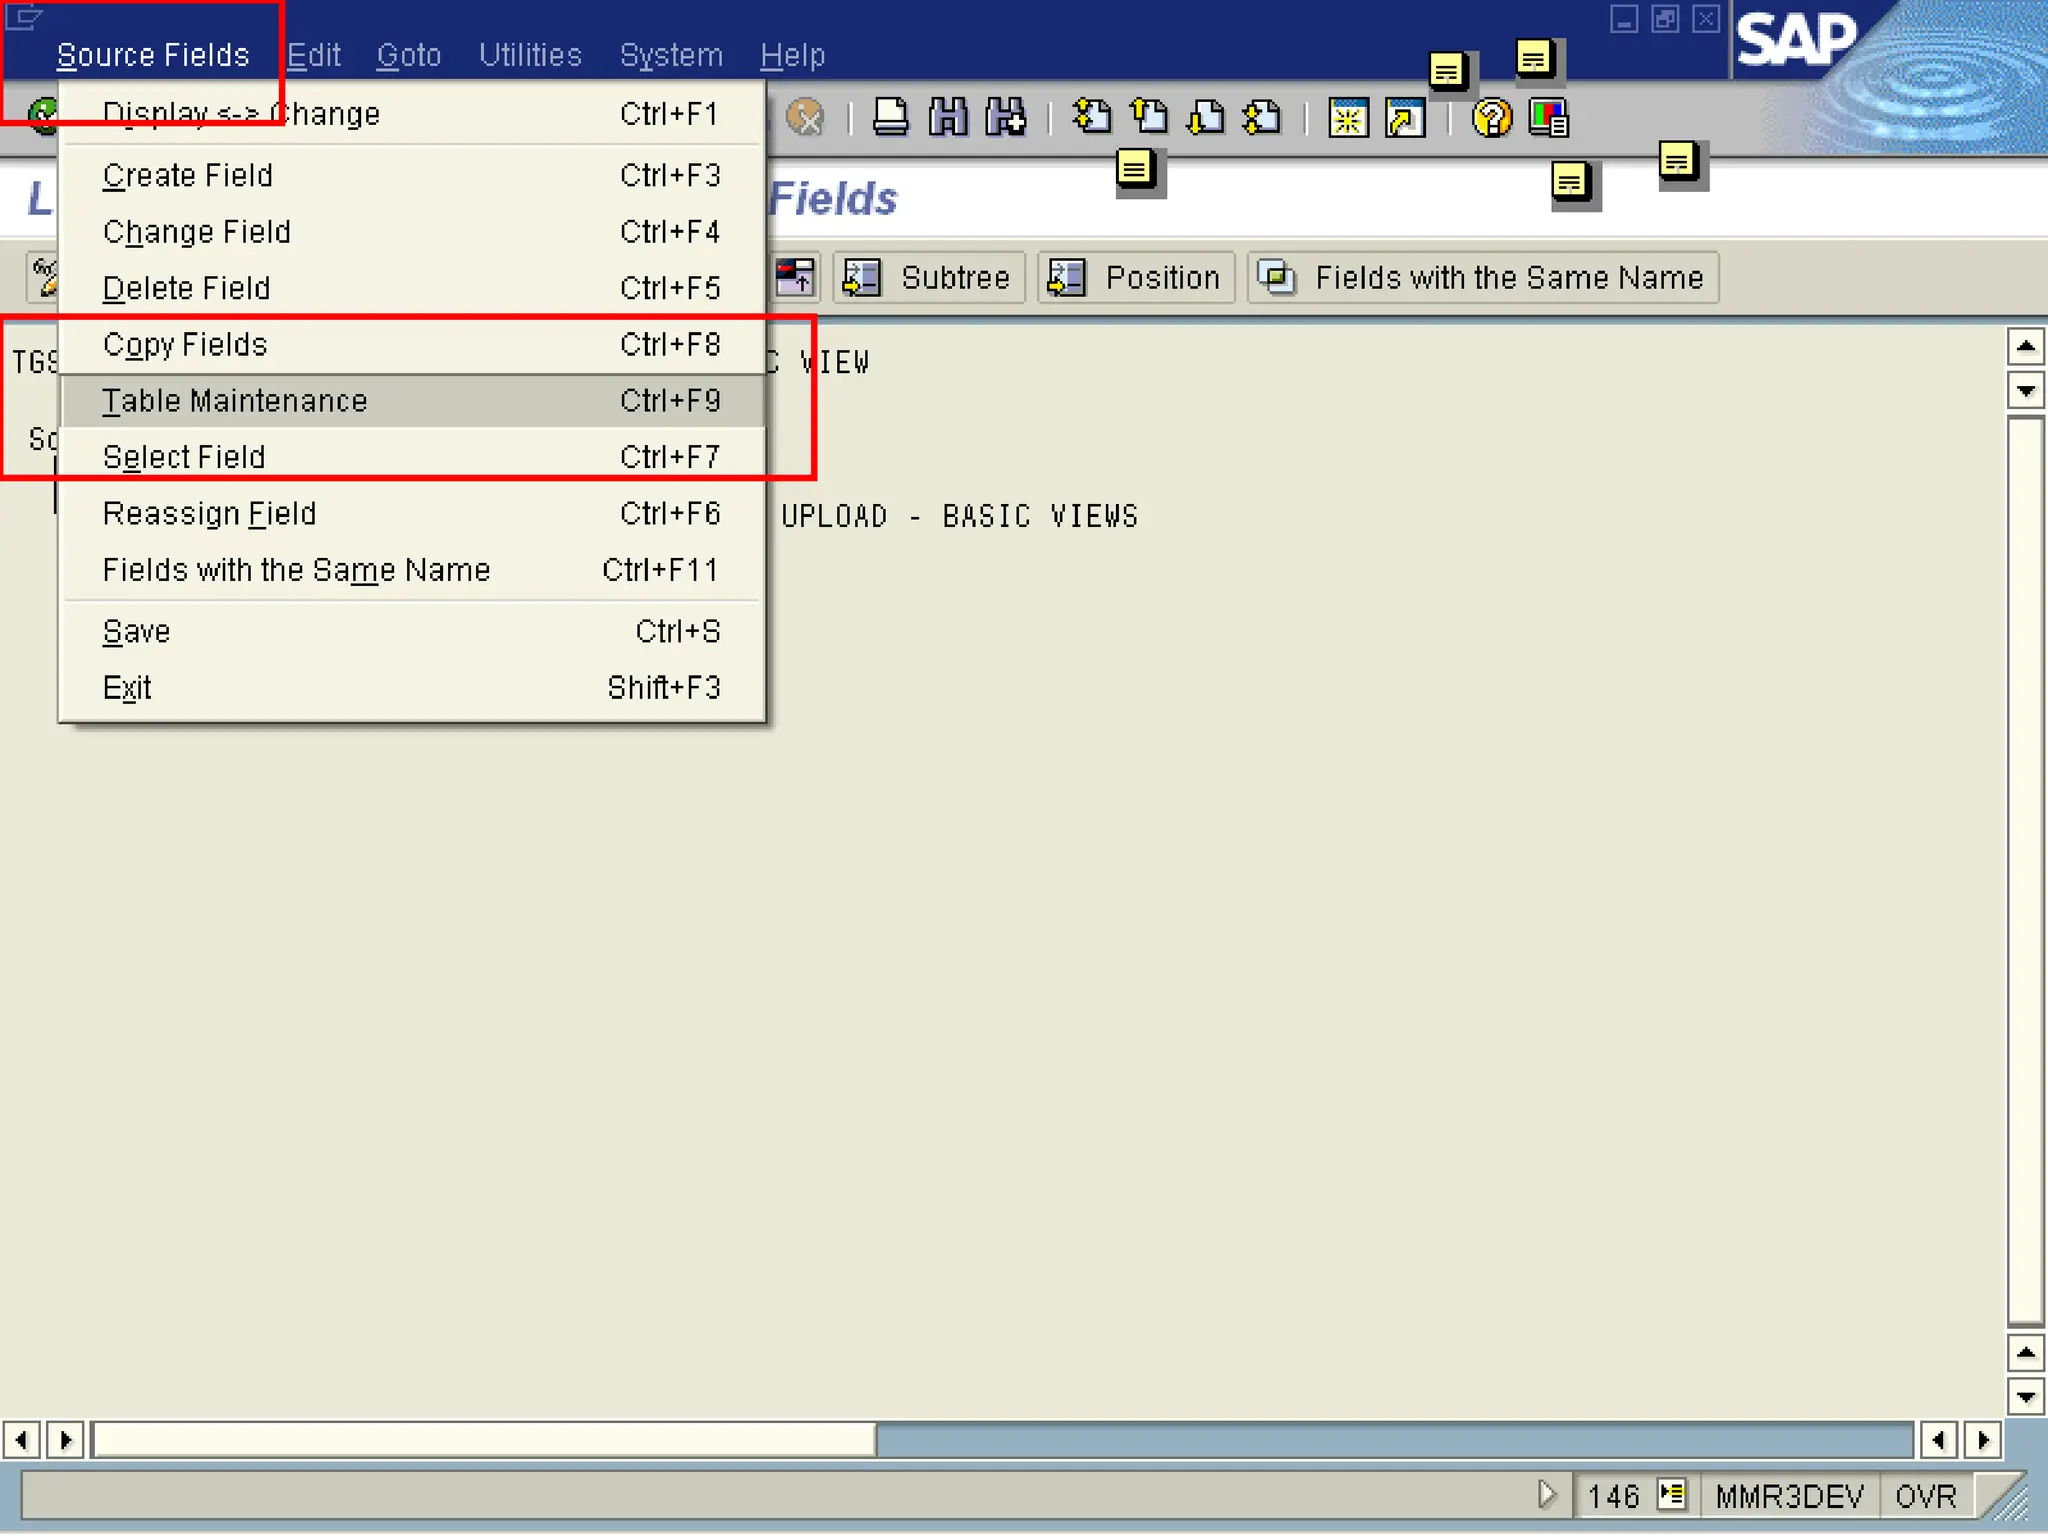The image size is (2048, 1536).
Task: Click the Create New Session icon
Action: pos(1348,118)
